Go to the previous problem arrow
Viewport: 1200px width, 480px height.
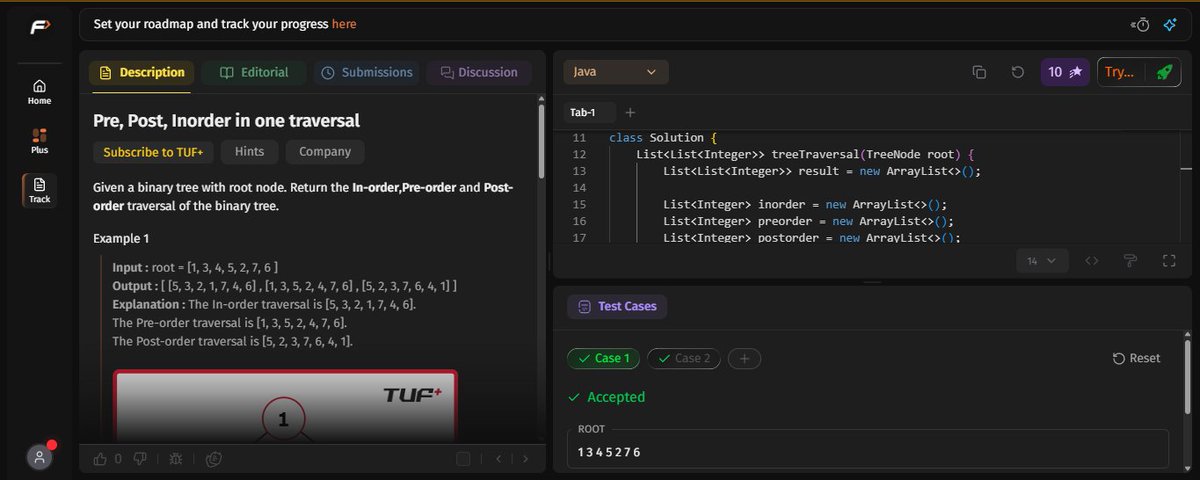[498, 459]
